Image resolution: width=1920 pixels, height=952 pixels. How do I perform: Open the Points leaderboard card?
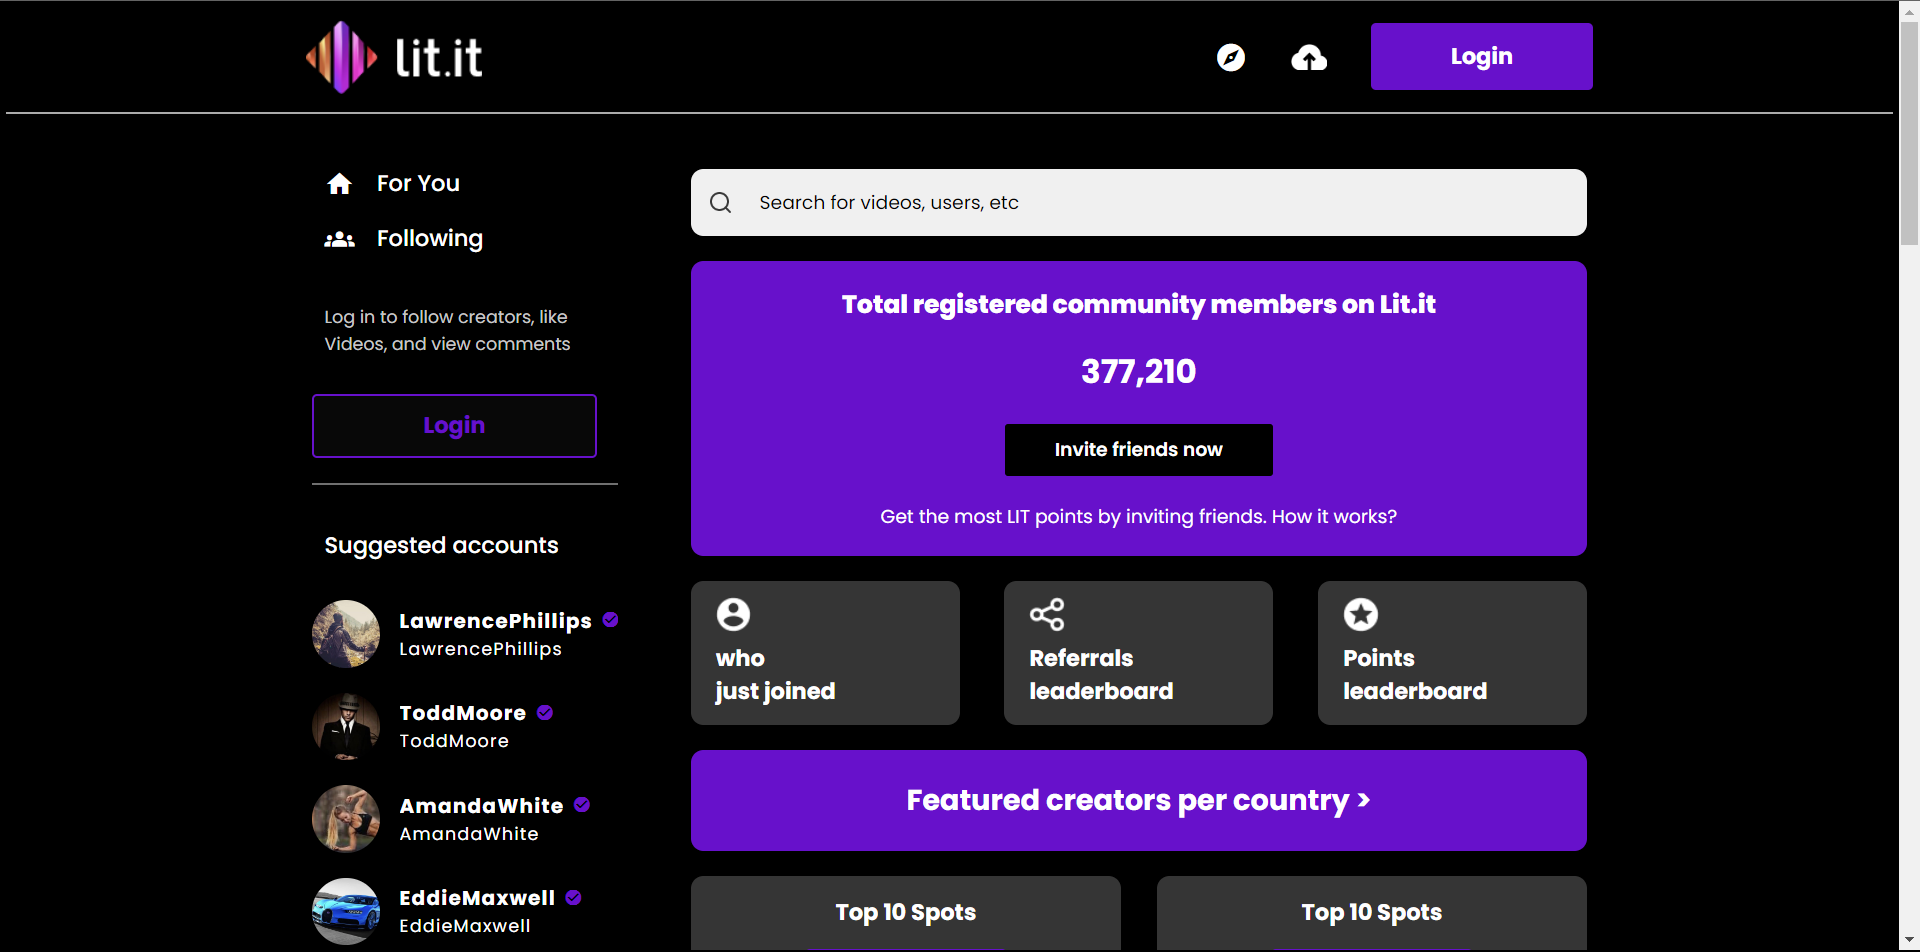pyautogui.click(x=1451, y=653)
